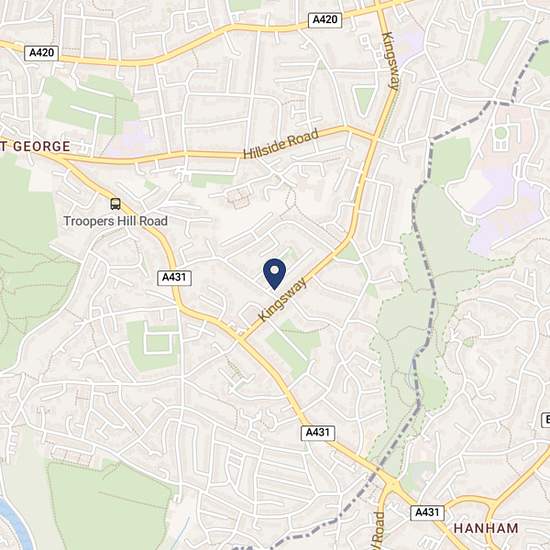
Task: Click the blue river in the bottom corner
Action: click(14, 525)
